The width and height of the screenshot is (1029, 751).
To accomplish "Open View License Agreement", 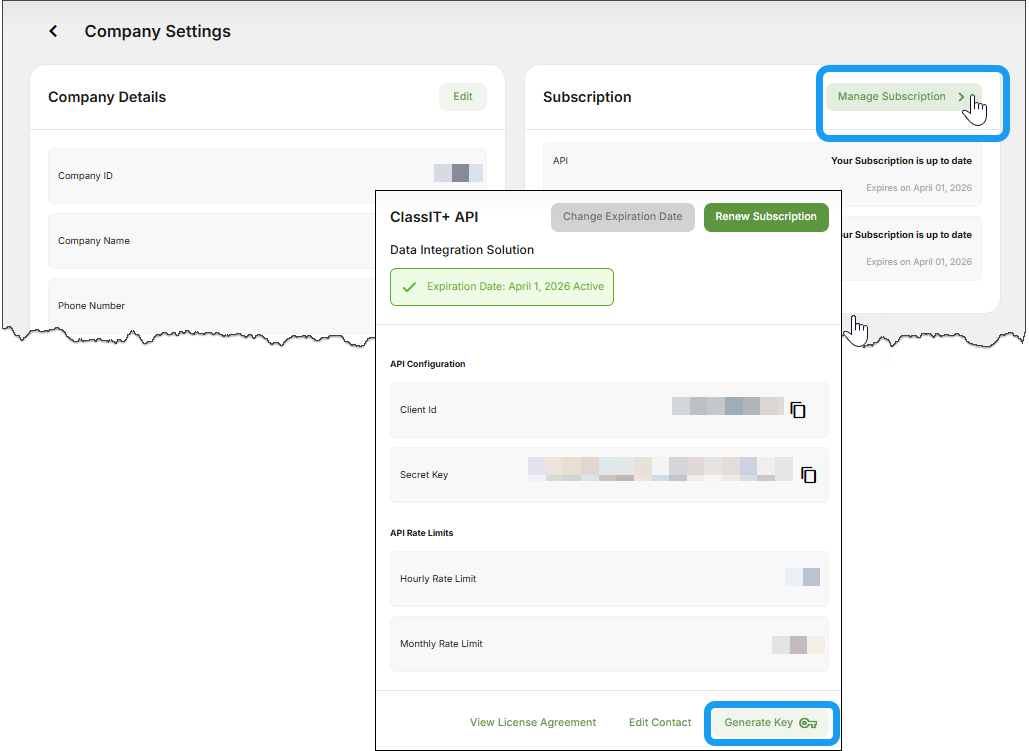I will [532, 722].
